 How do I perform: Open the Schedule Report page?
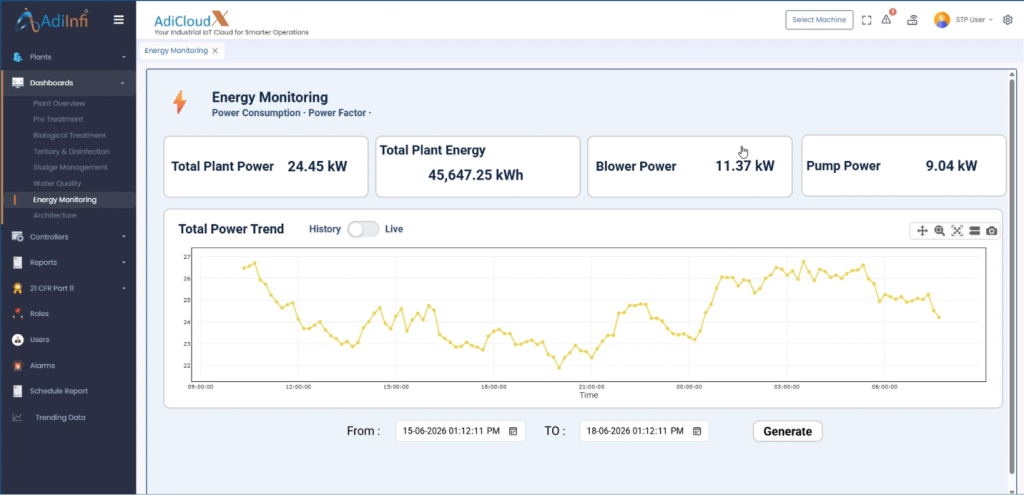pos(59,391)
